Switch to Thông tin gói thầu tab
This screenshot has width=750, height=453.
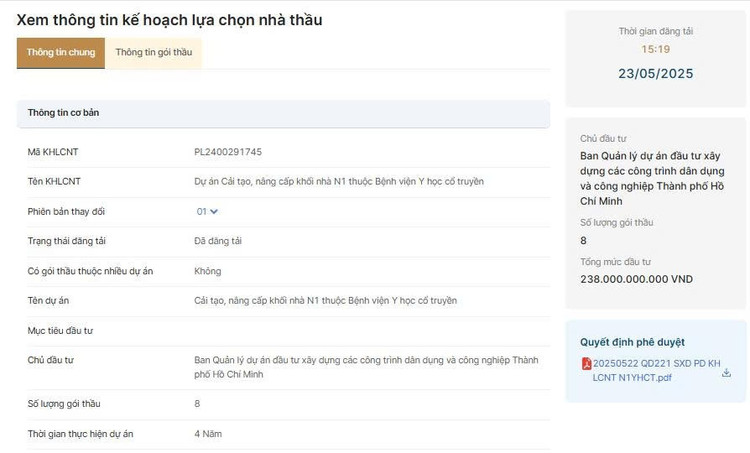[154, 52]
